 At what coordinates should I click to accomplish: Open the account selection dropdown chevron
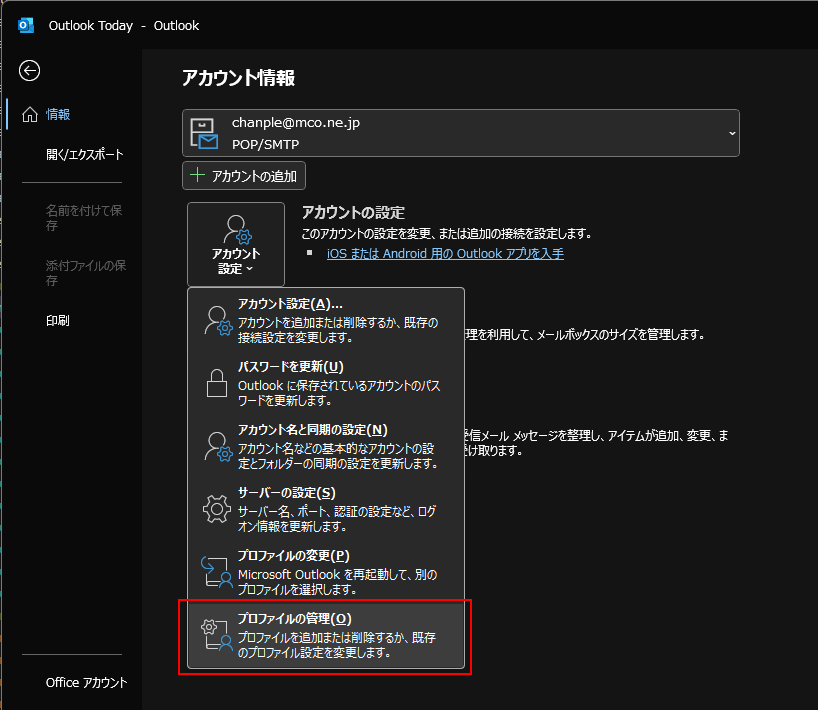point(732,134)
